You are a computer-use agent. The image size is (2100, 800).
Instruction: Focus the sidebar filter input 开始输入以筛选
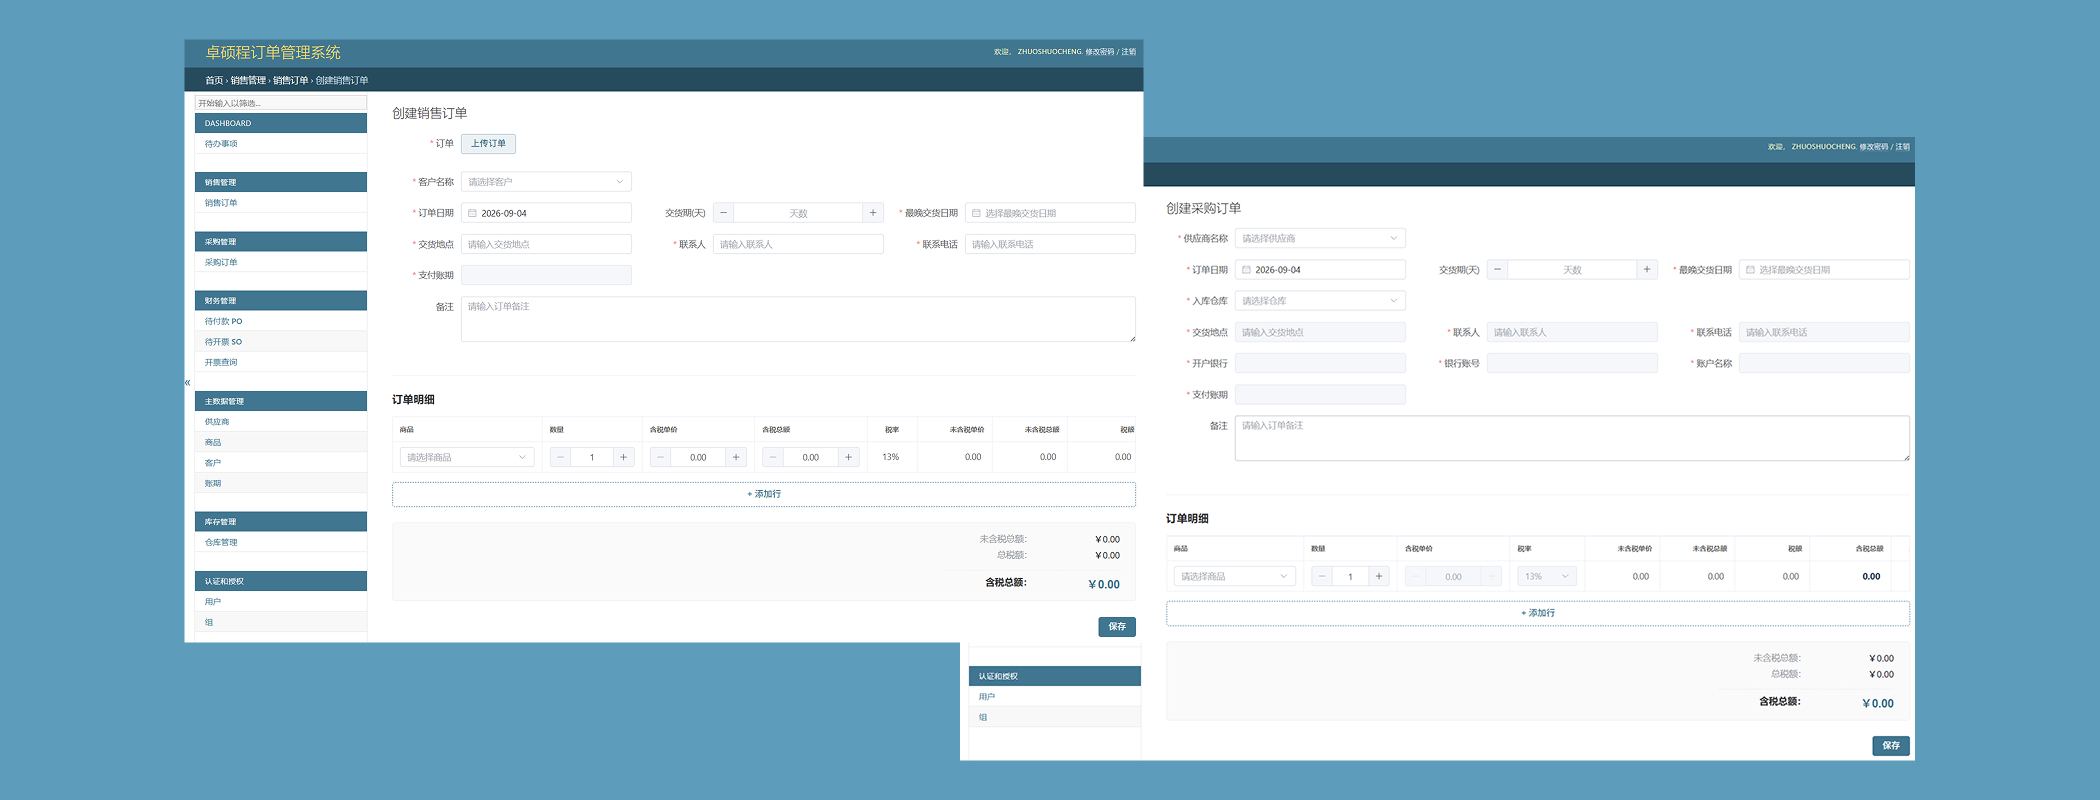(281, 103)
